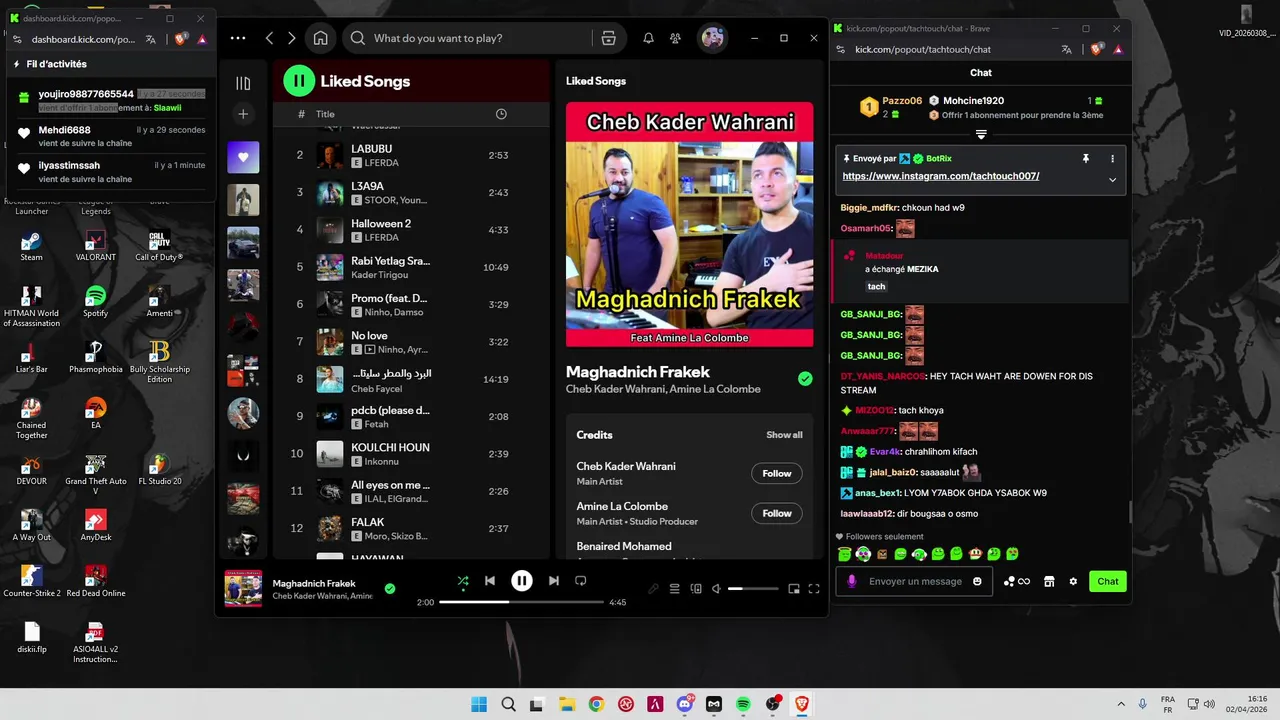
Task: Open the Kick chat shop icon
Action: tap(1049, 581)
